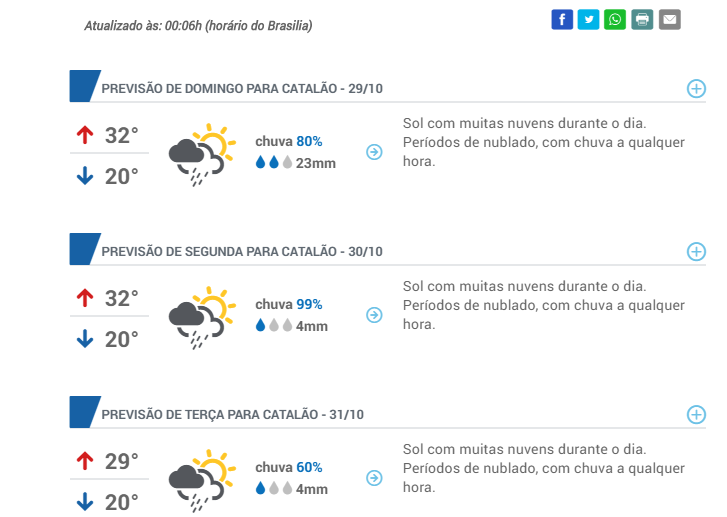Expand Sunday 29/10 forecast details

[696, 88]
